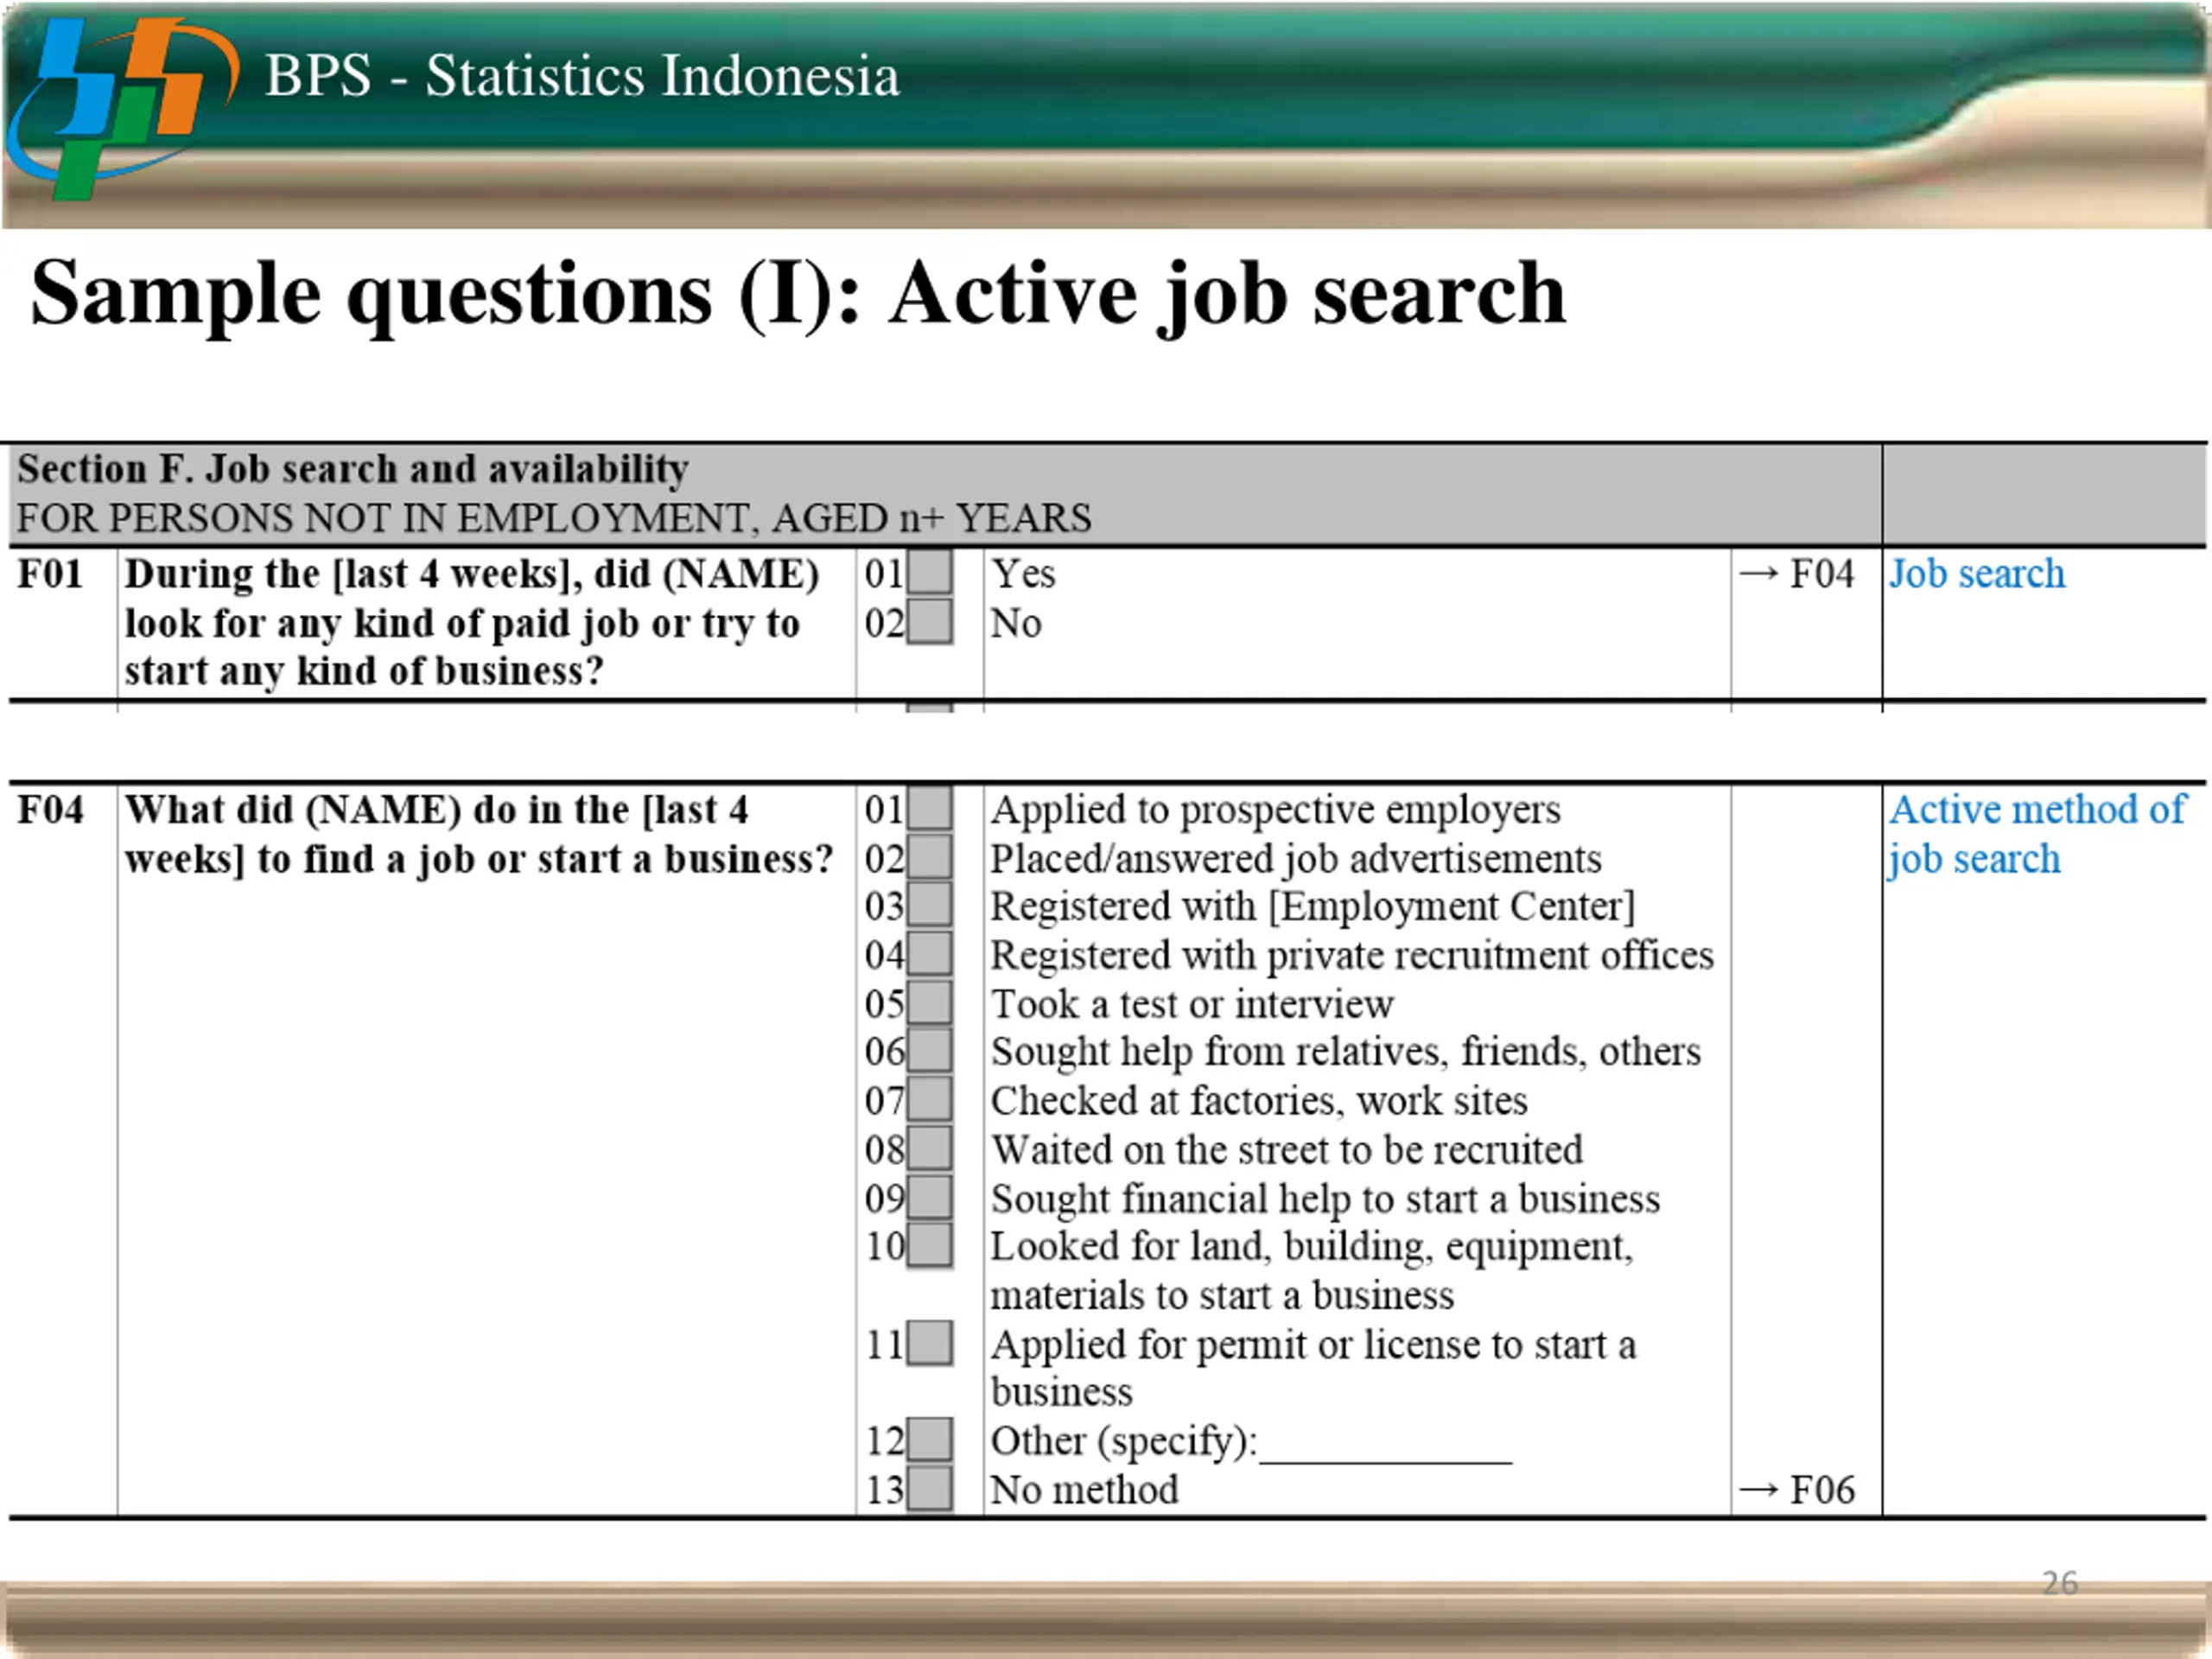Check box 10 Looked for land, building
Image resolution: width=2212 pixels, height=1659 pixels.
pos(930,1246)
